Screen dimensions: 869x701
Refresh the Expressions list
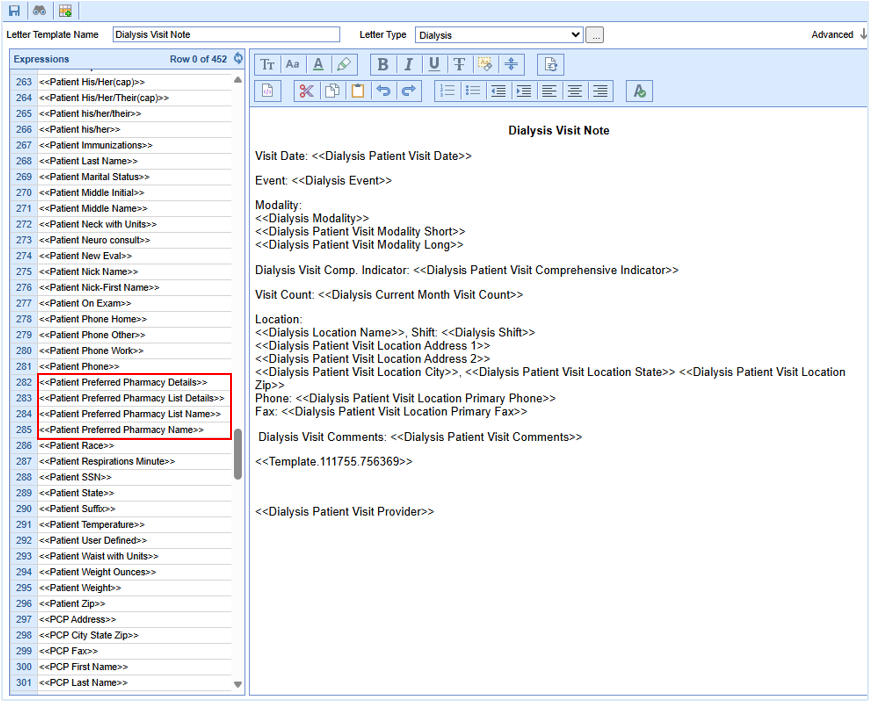tap(238, 59)
